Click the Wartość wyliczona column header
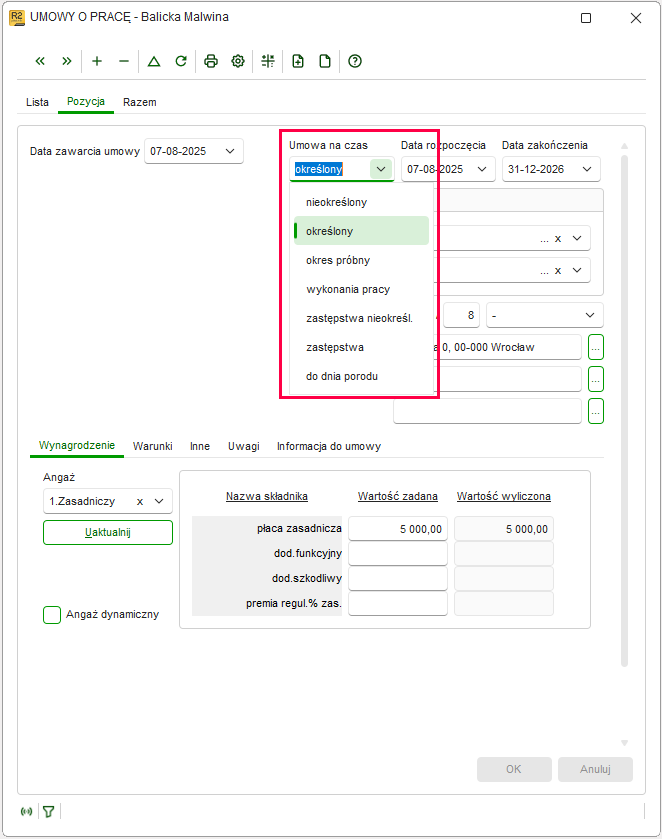This screenshot has height=839, width=662. point(504,496)
